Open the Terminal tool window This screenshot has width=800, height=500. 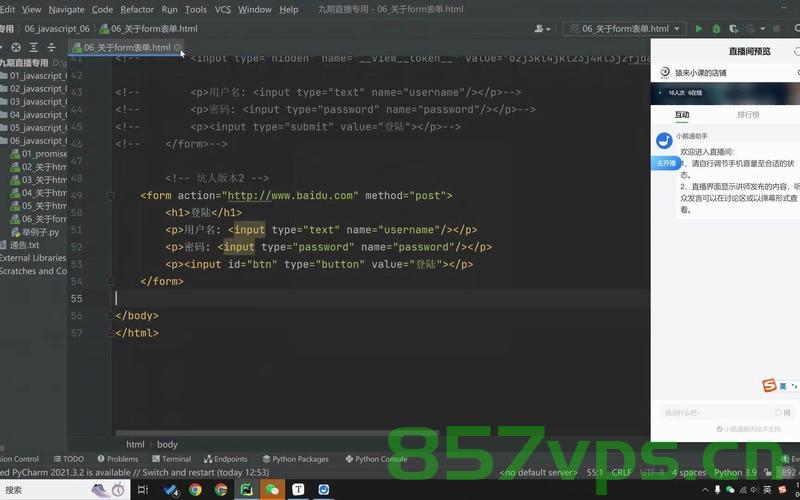tap(171, 459)
